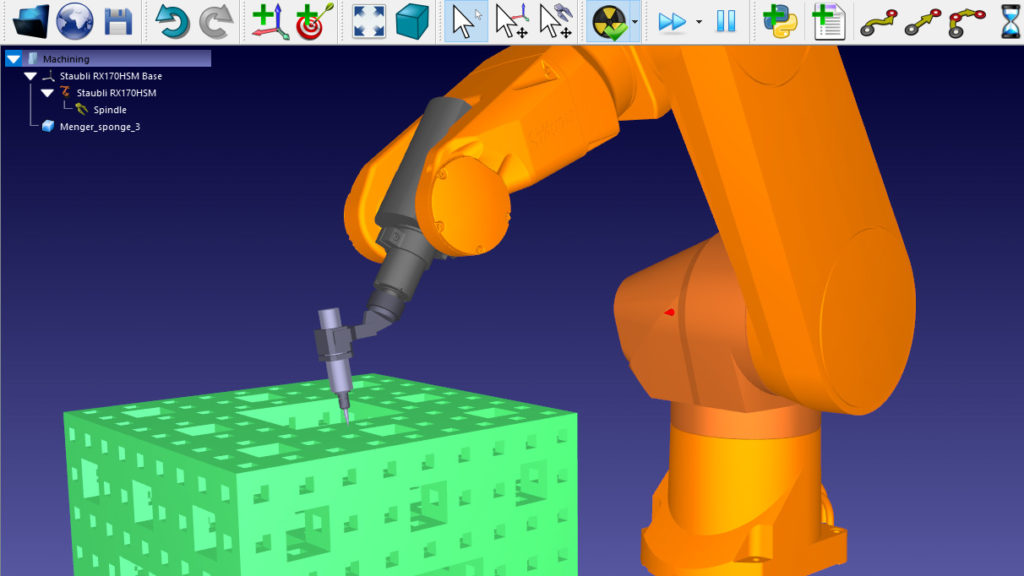Pause the simulation
This screenshot has height=576, width=1024.
pos(726,21)
